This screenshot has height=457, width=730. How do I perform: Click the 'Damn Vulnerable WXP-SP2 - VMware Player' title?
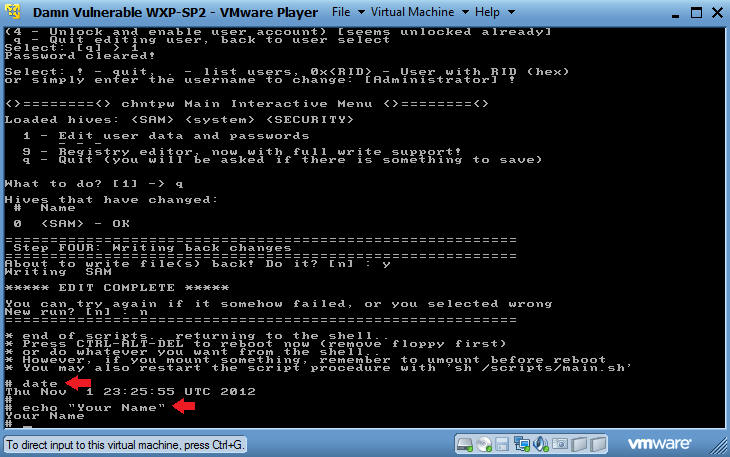pyautogui.click(x=175, y=13)
